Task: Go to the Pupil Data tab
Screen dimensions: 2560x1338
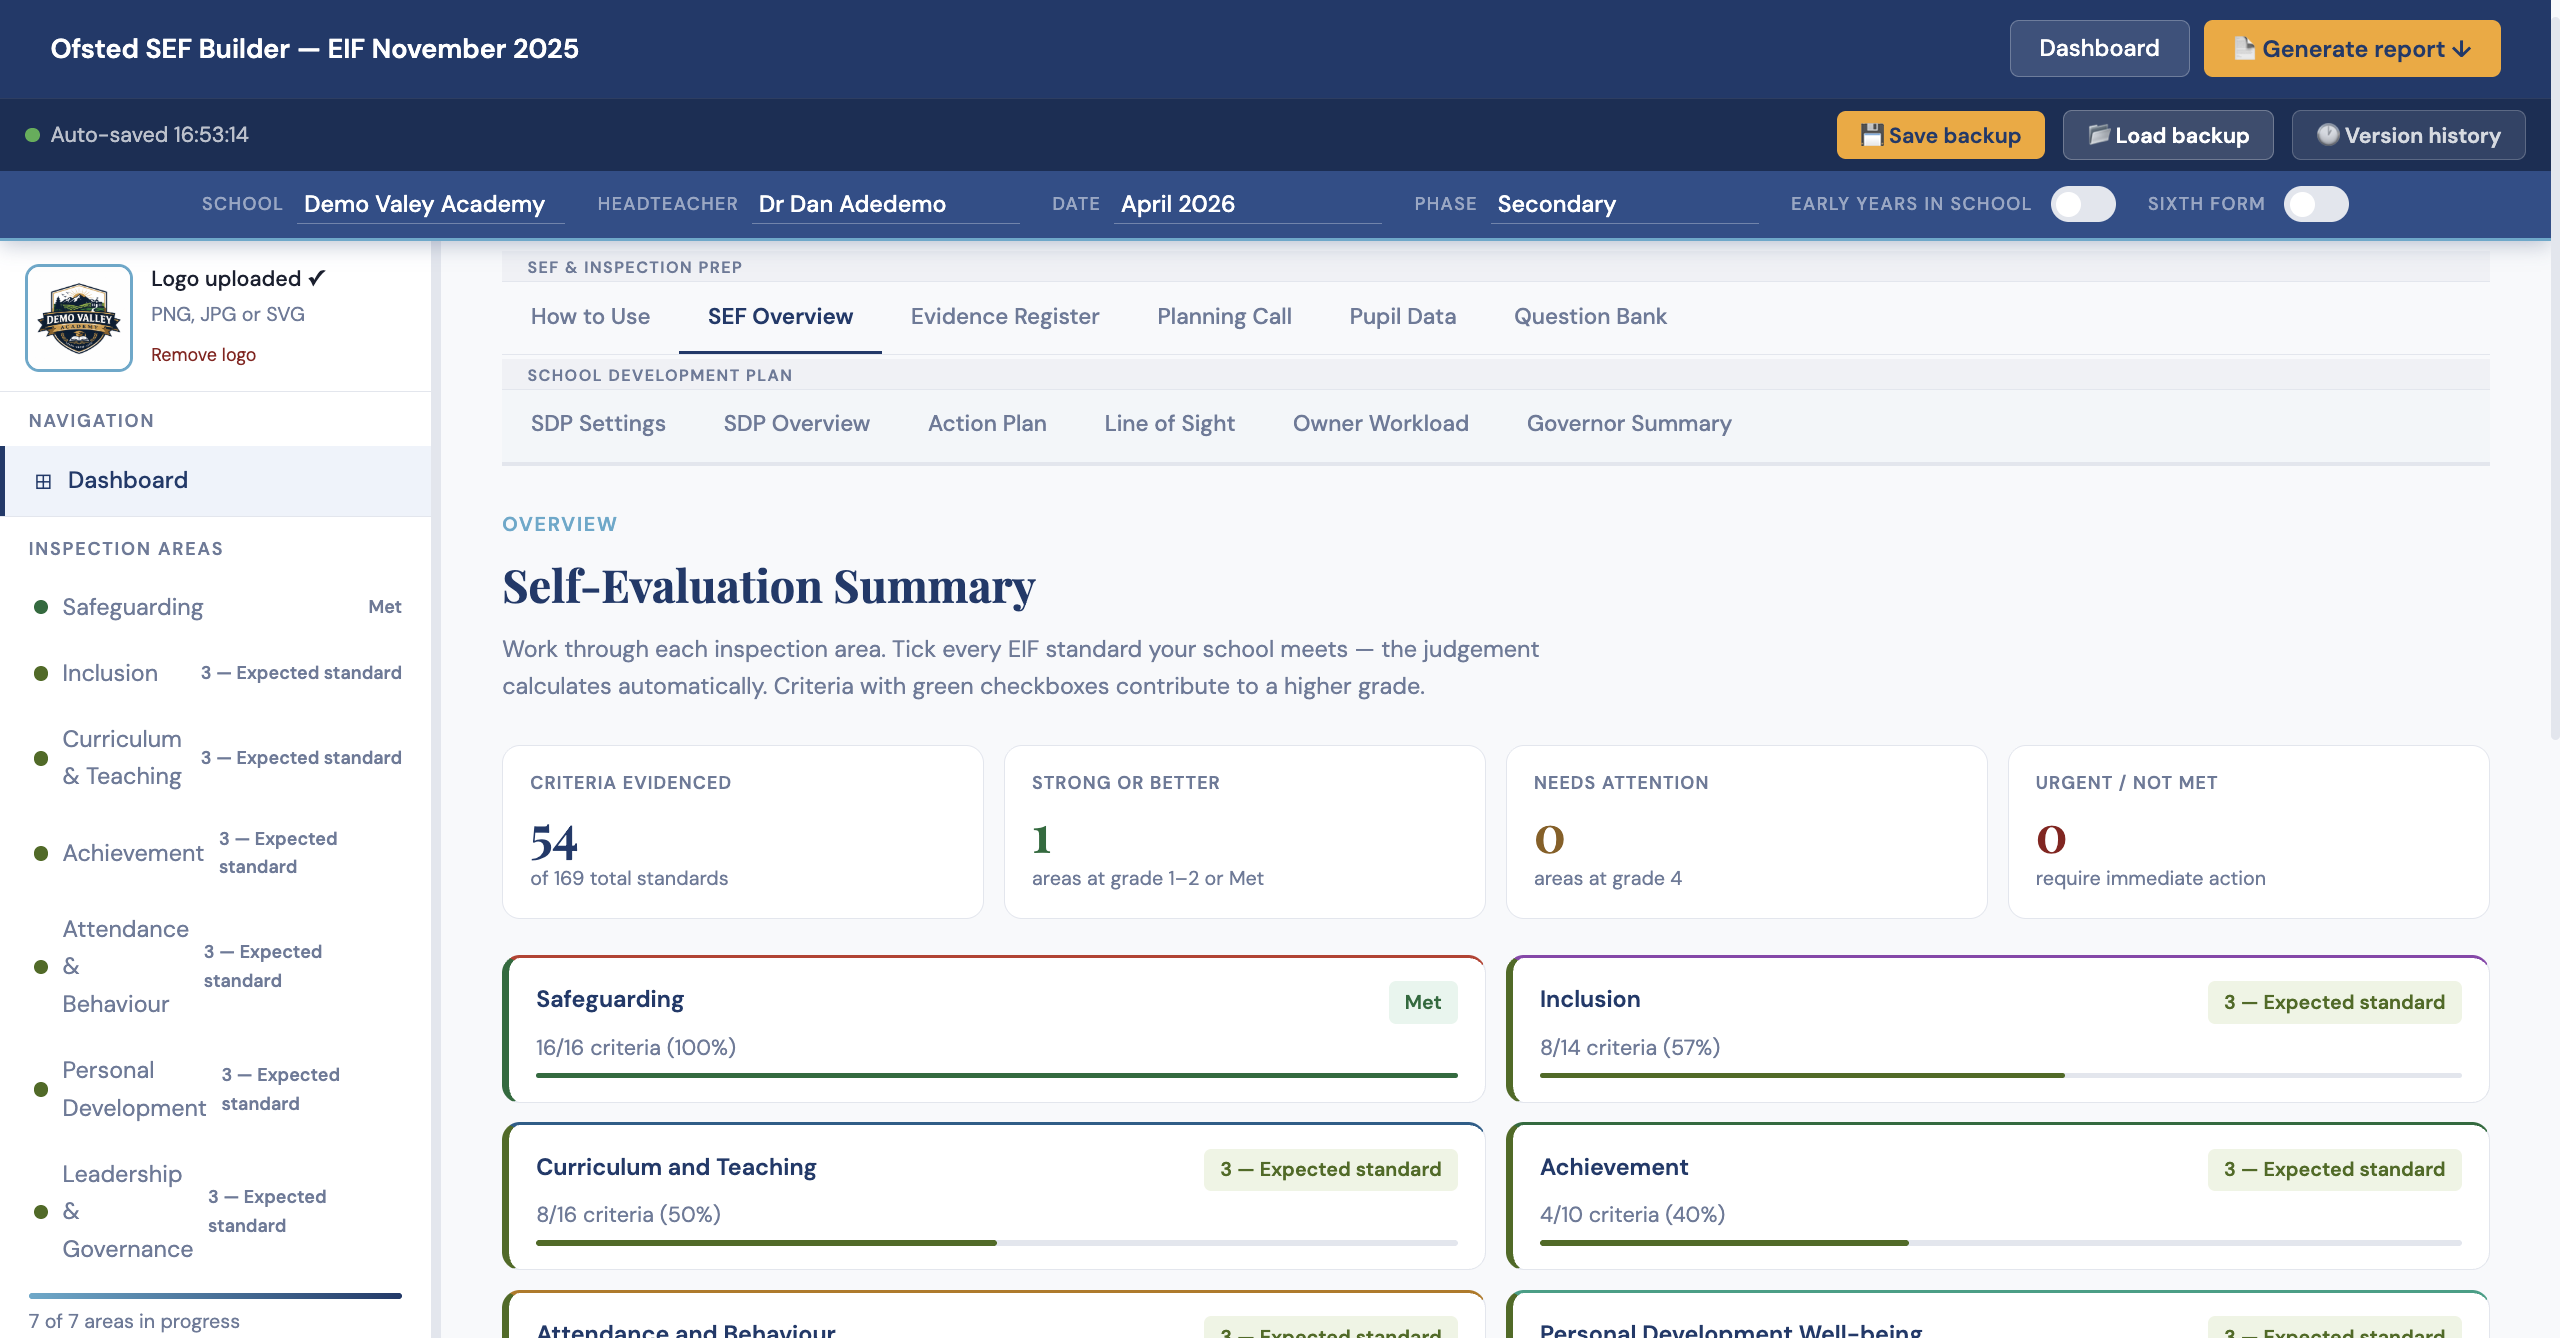Action: (x=1402, y=316)
